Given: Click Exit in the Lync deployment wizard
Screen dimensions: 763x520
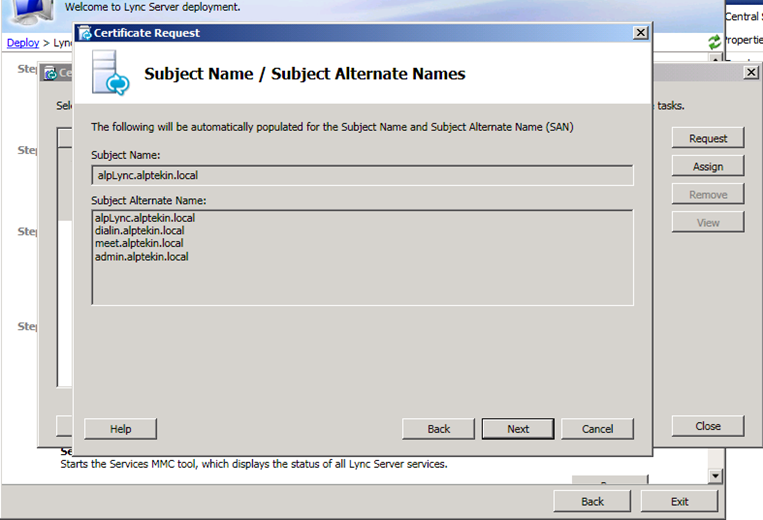Looking at the screenshot, I should pyautogui.click(x=679, y=501).
